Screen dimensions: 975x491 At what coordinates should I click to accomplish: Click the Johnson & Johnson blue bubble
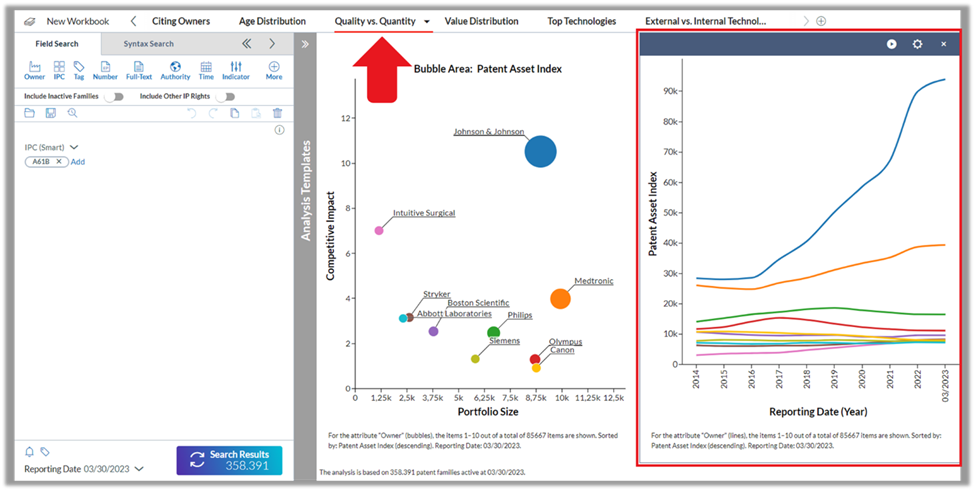(540, 152)
